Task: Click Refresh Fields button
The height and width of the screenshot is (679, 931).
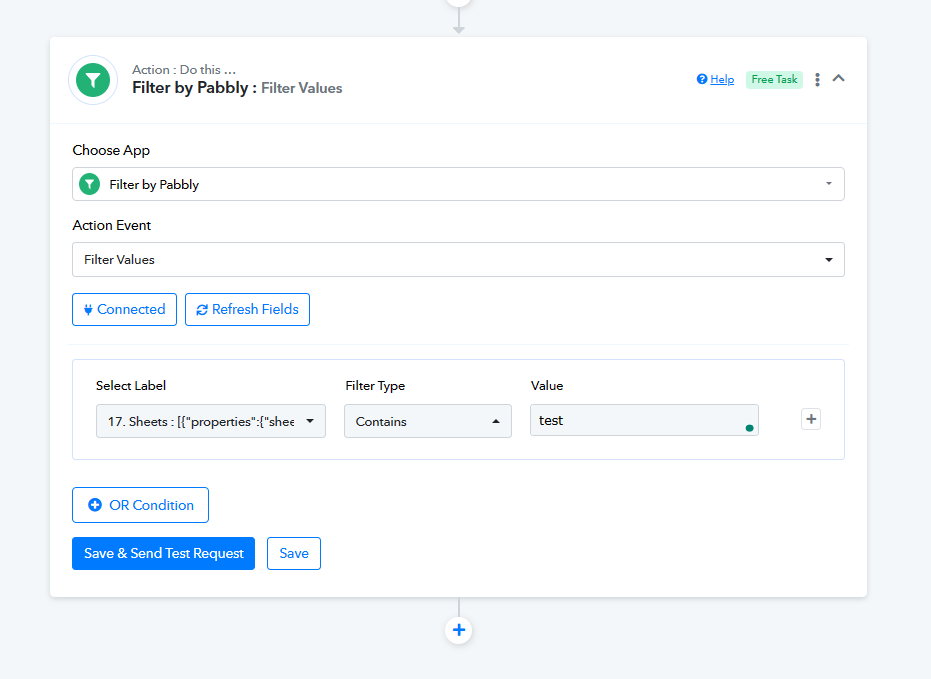Action: tap(247, 309)
